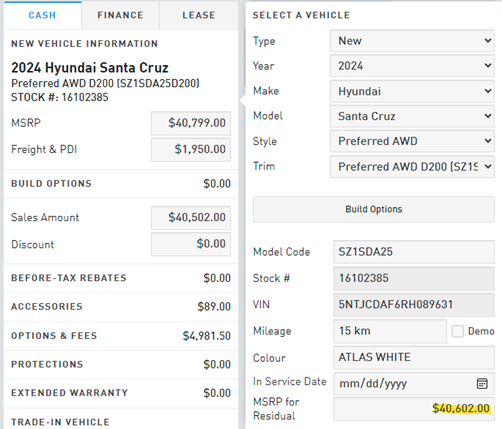Expand the BUILD OPTIONS section row

point(121,184)
